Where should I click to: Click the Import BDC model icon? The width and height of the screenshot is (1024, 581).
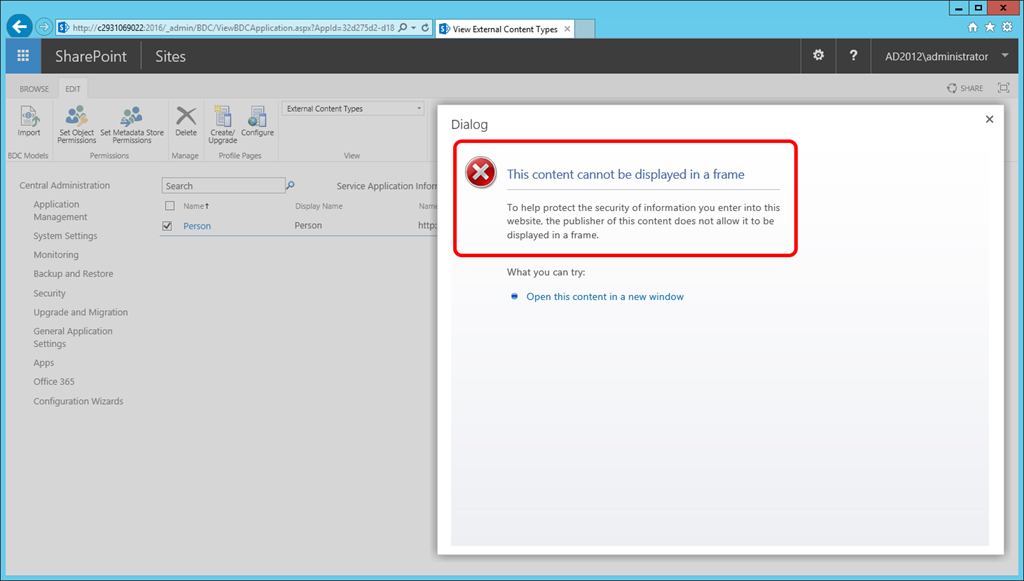tap(29, 118)
